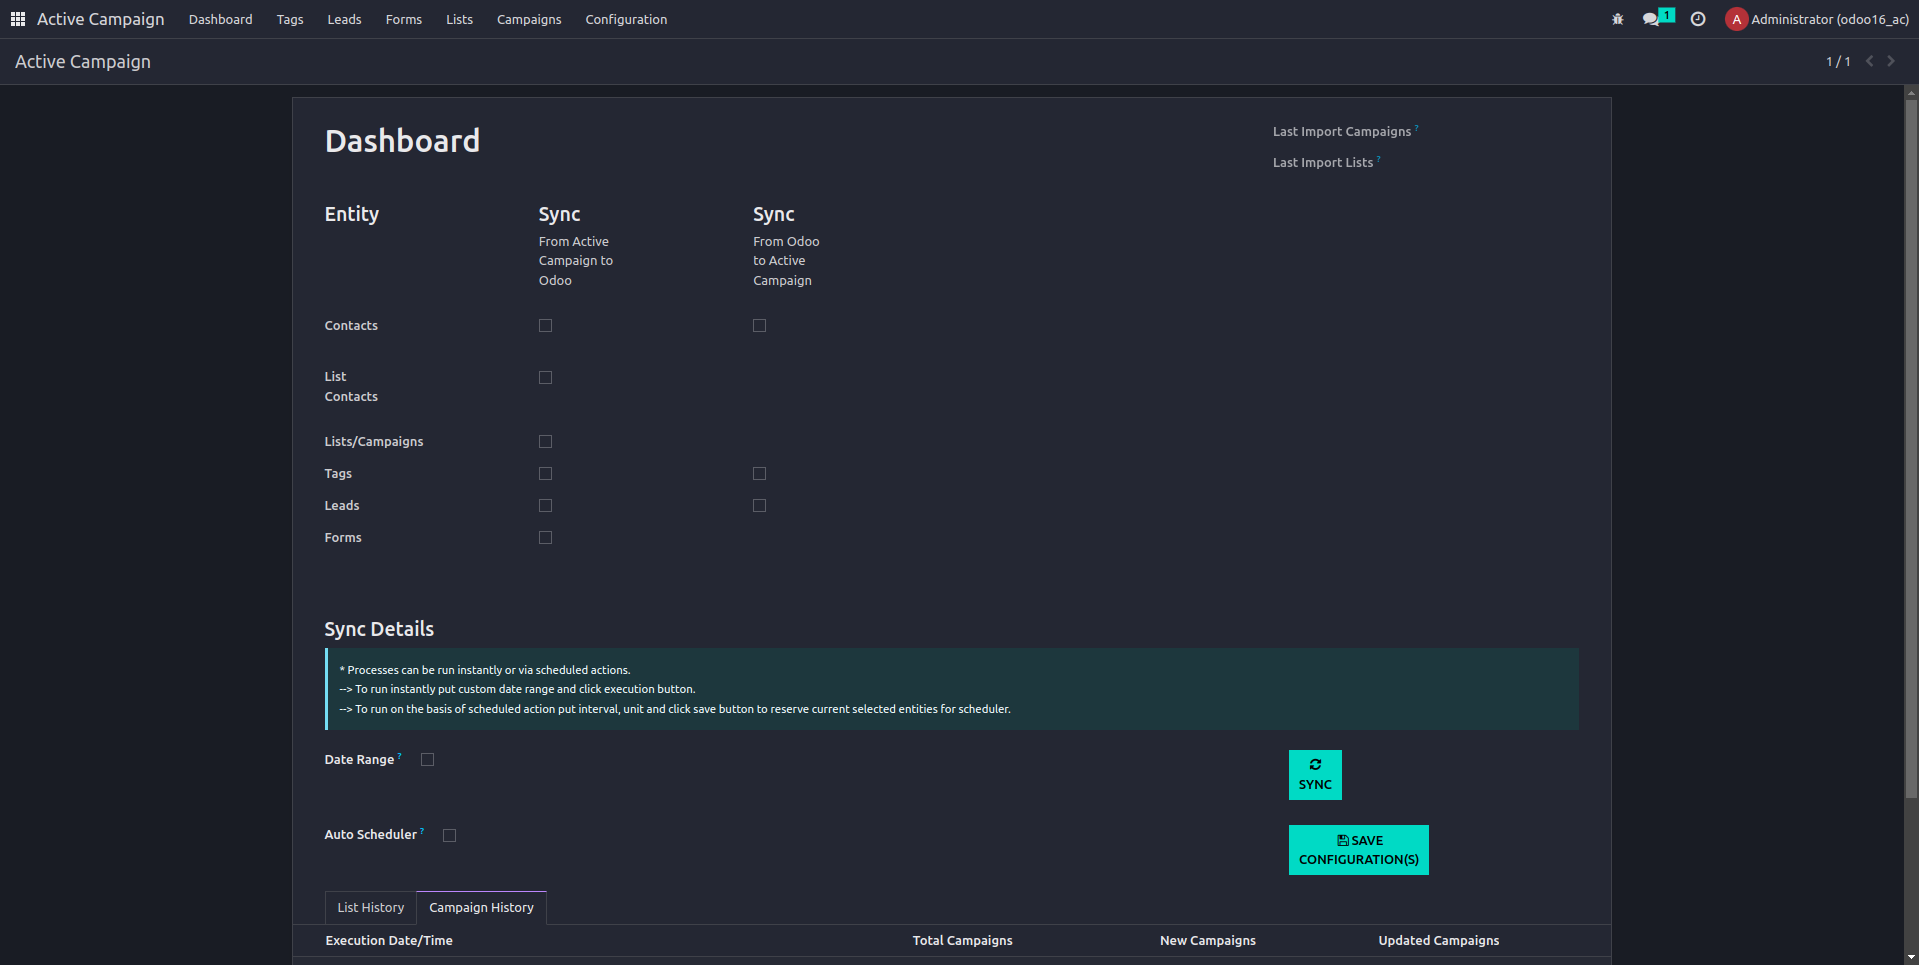Switch to the List History tab

pyautogui.click(x=370, y=907)
